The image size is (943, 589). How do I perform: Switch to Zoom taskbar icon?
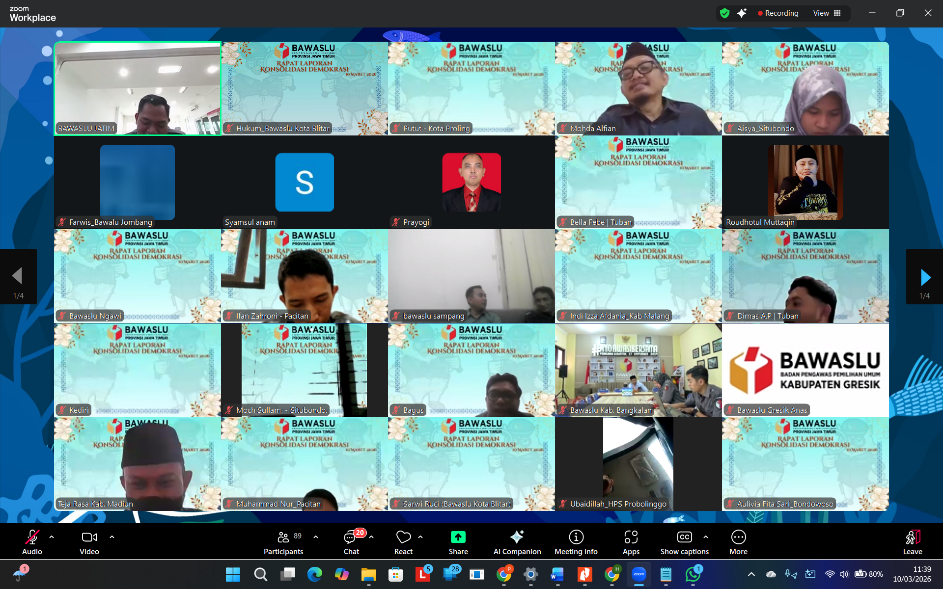point(639,575)
